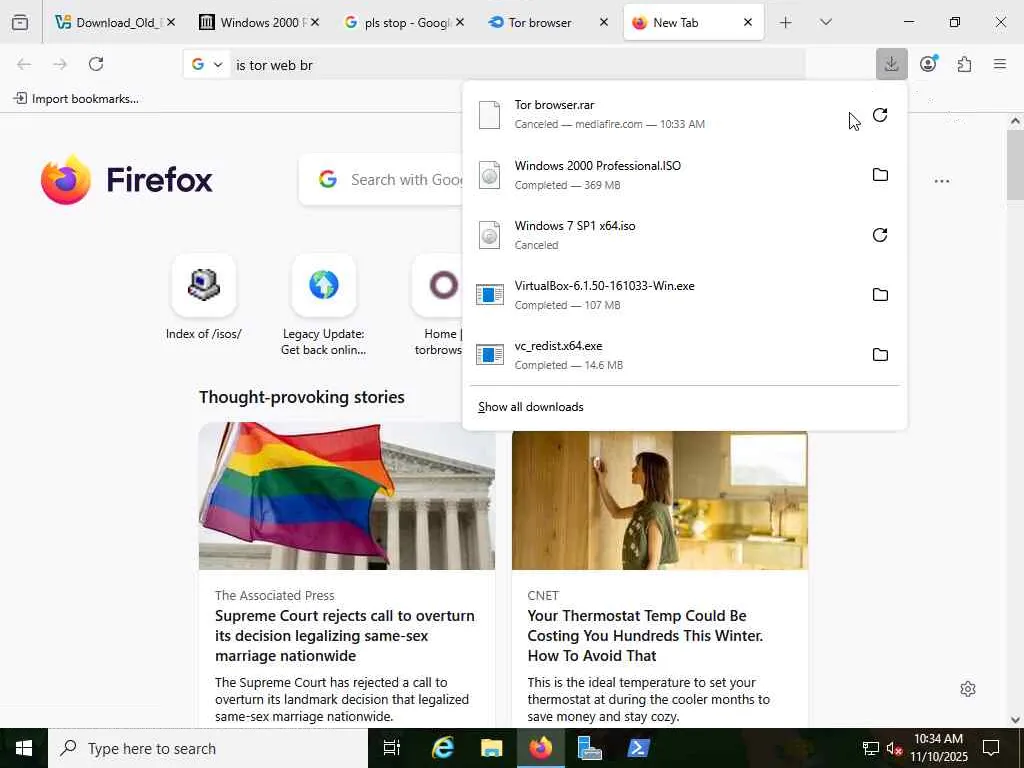This screenshot has width=1024, height=768.
Task: Click Import bookmarks button
Action: [x=76, y=99]
